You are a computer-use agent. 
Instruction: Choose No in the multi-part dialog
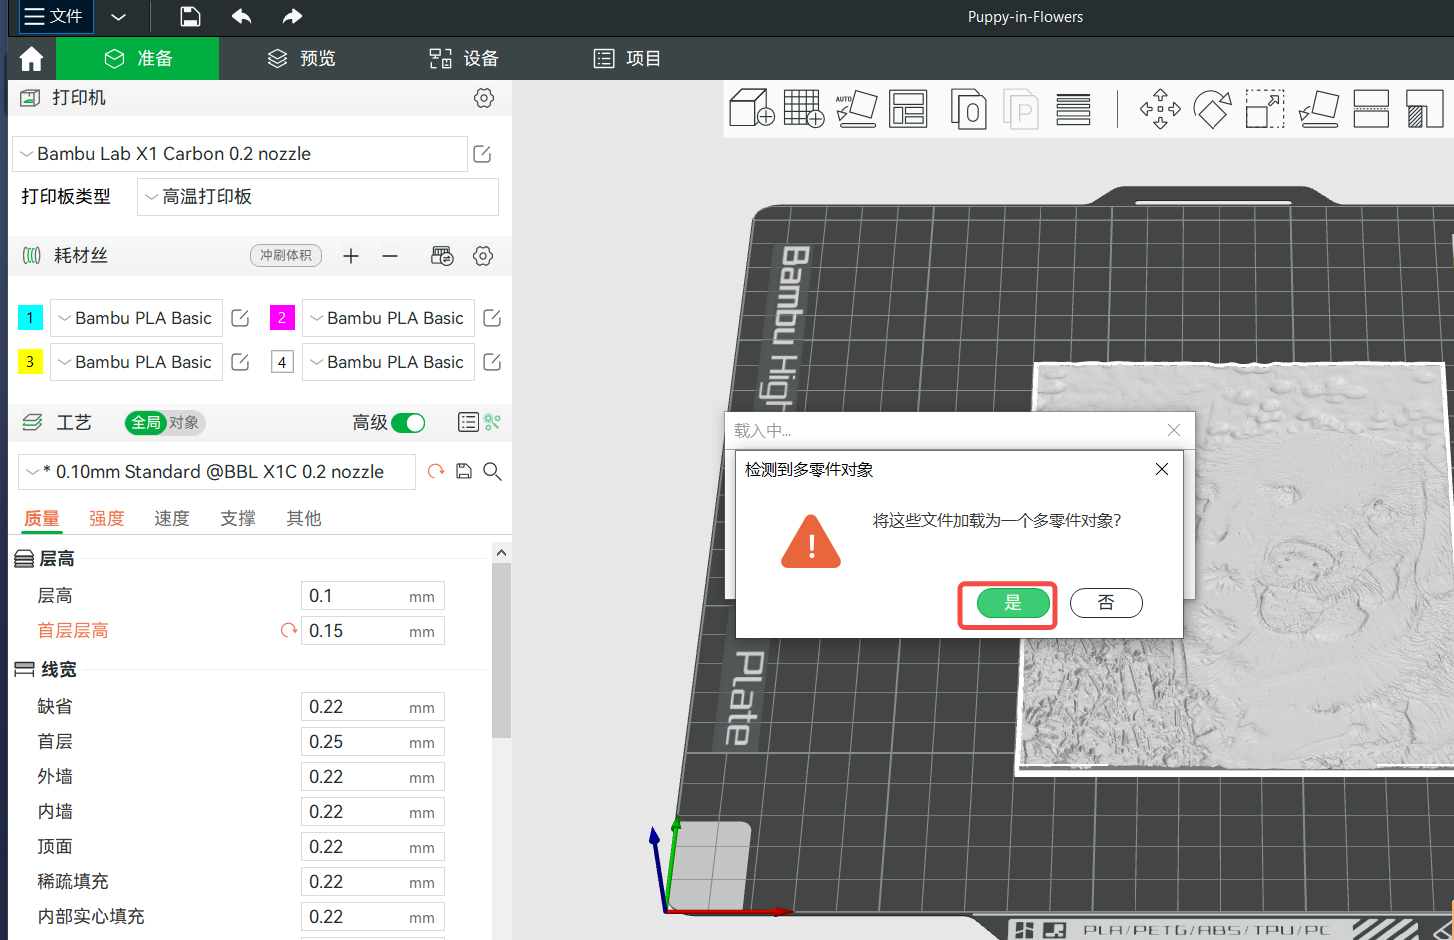click(1106, 603)
